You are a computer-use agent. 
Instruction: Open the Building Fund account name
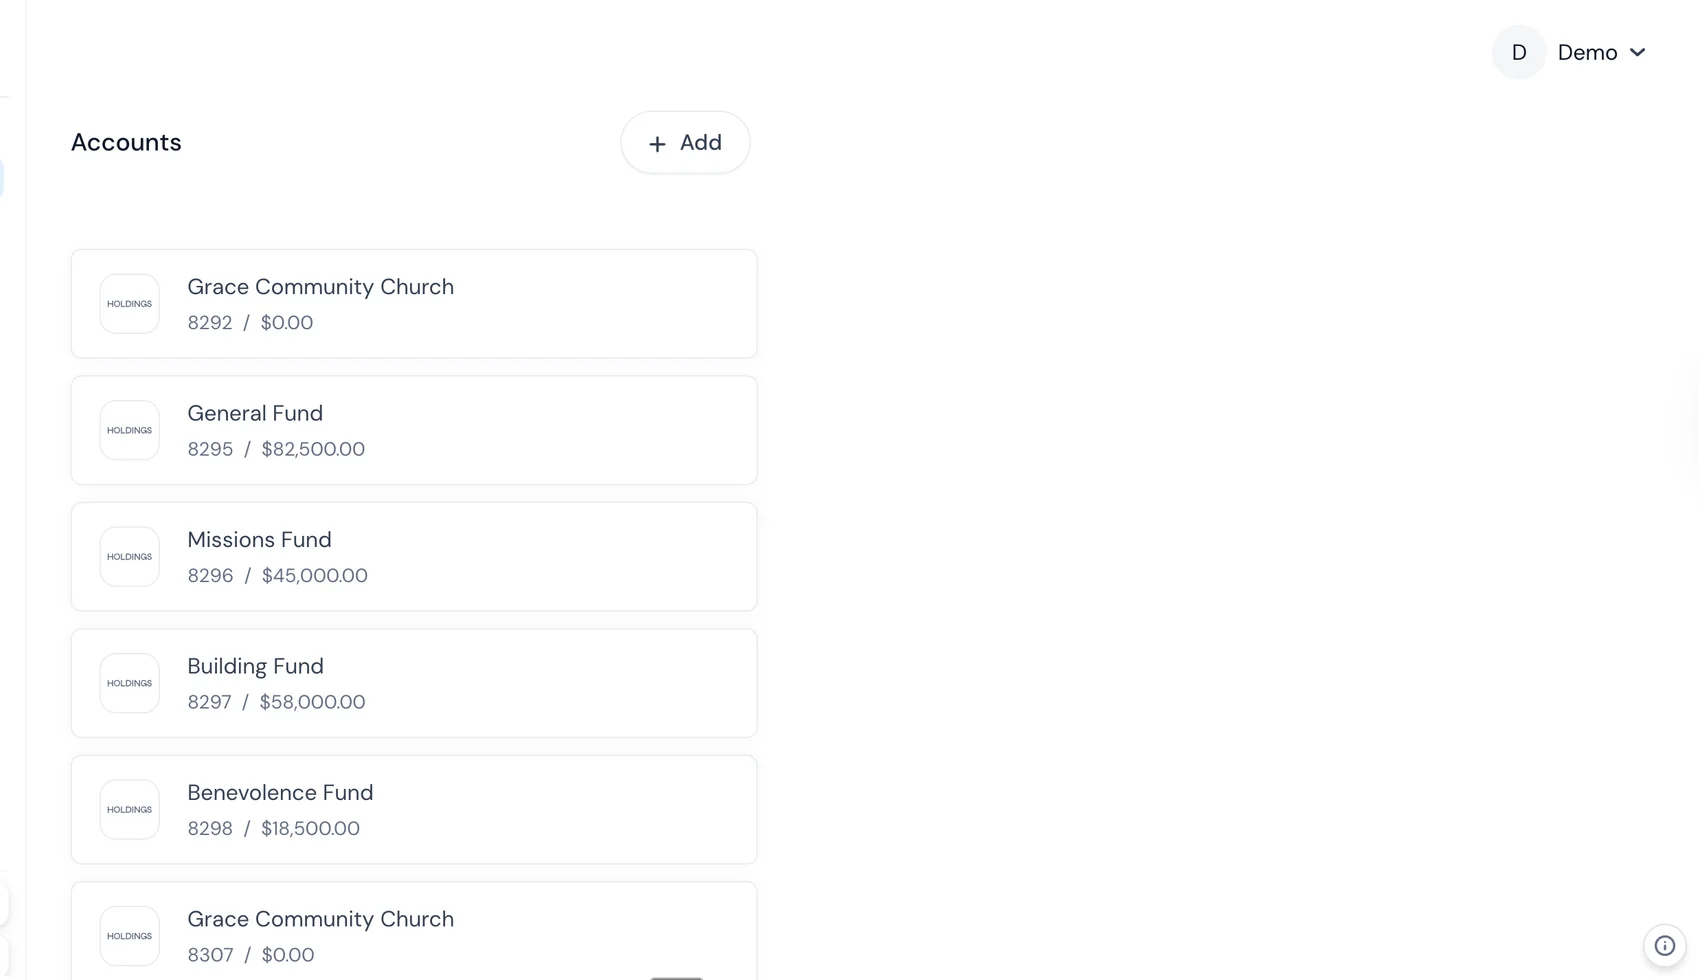click(255, 667)
